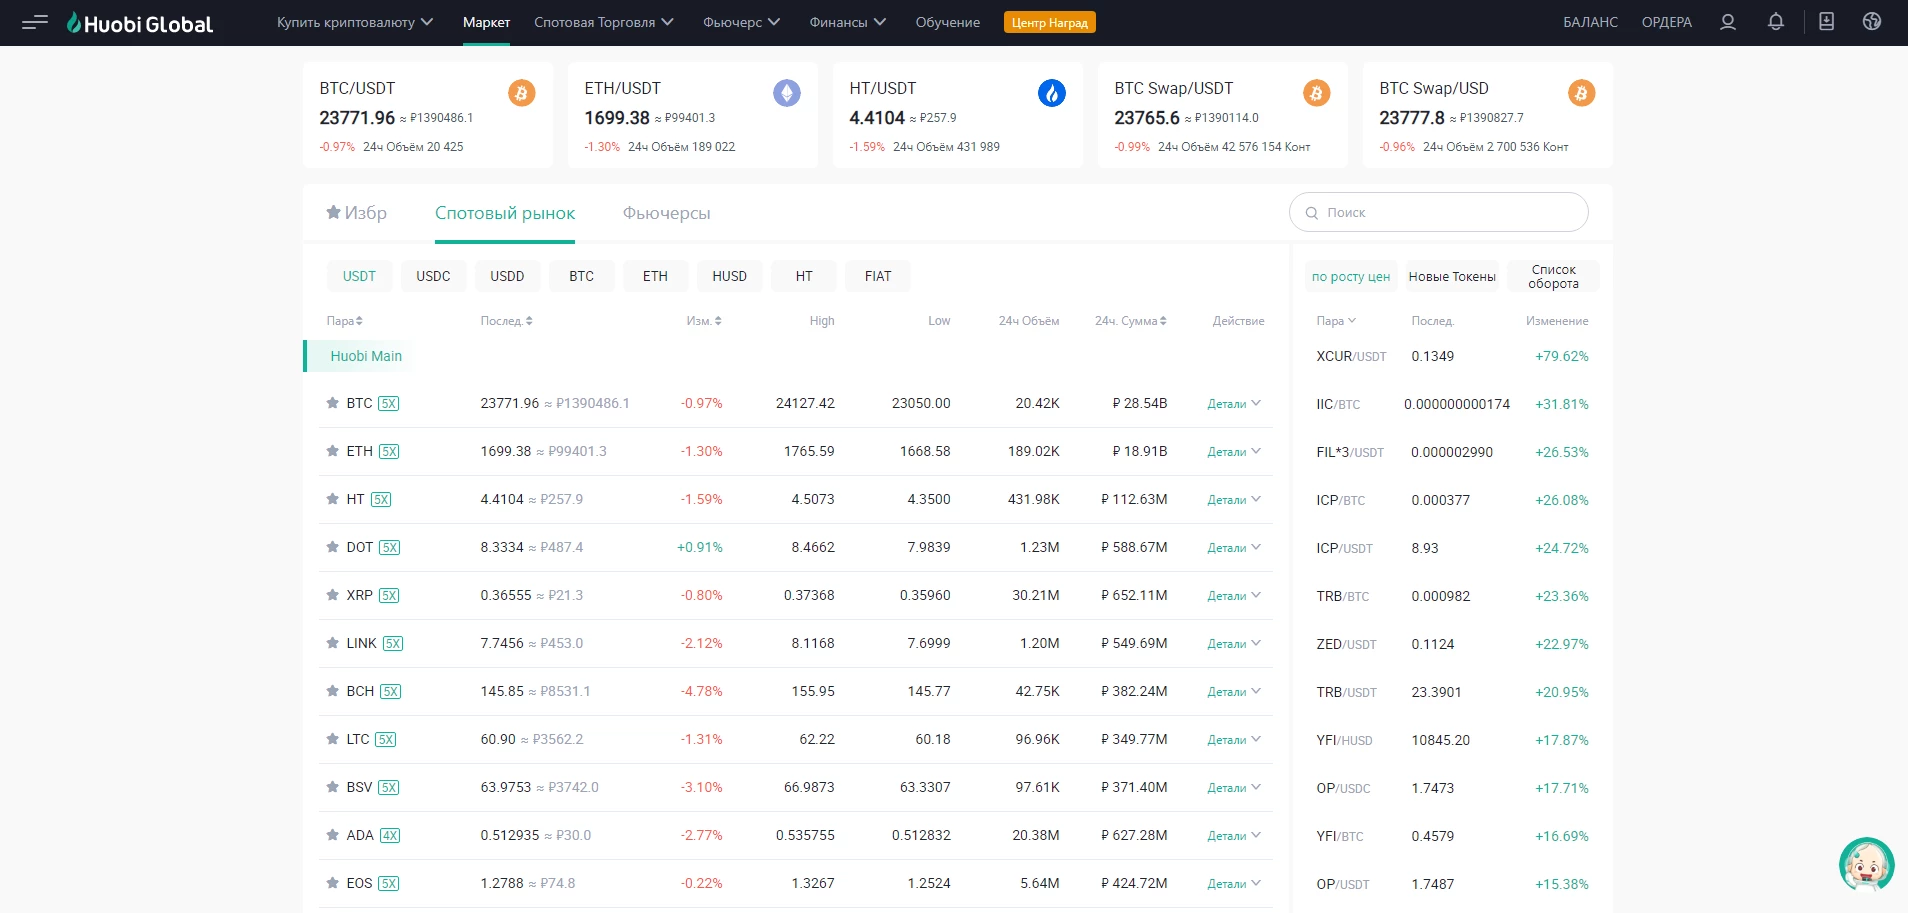Image resolution: width=1908 pixels, height=913 pixels.
Task: Open Обучение nav item
Action: (947, 22)
